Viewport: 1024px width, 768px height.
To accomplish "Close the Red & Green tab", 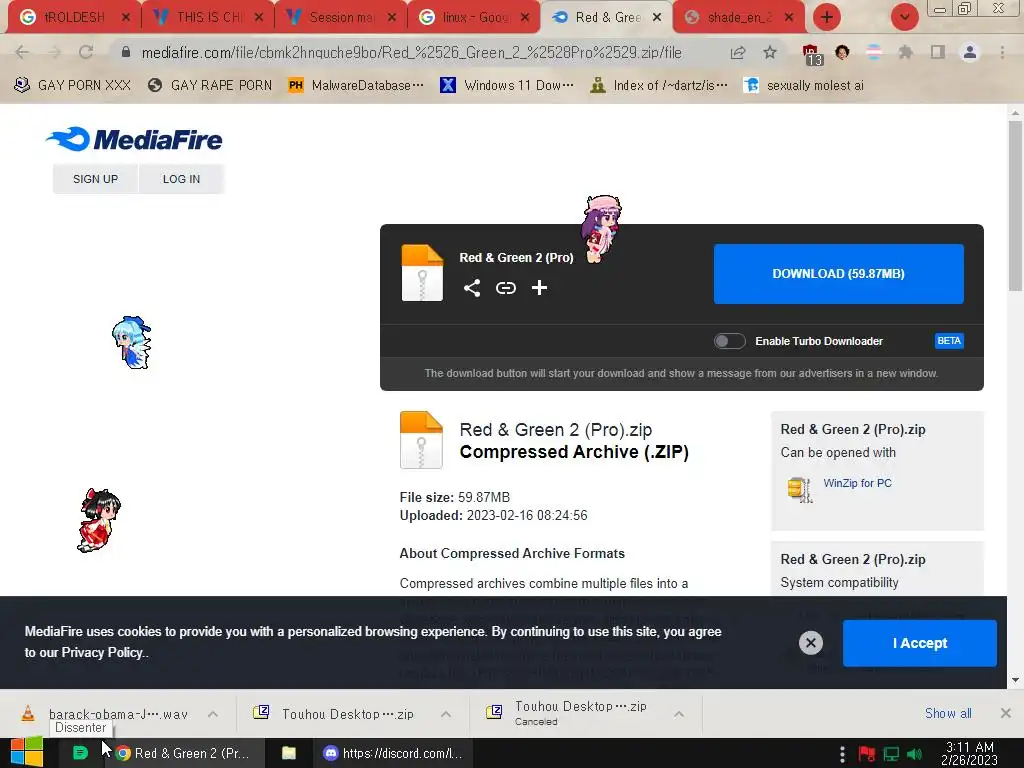I will coord(657,18).
